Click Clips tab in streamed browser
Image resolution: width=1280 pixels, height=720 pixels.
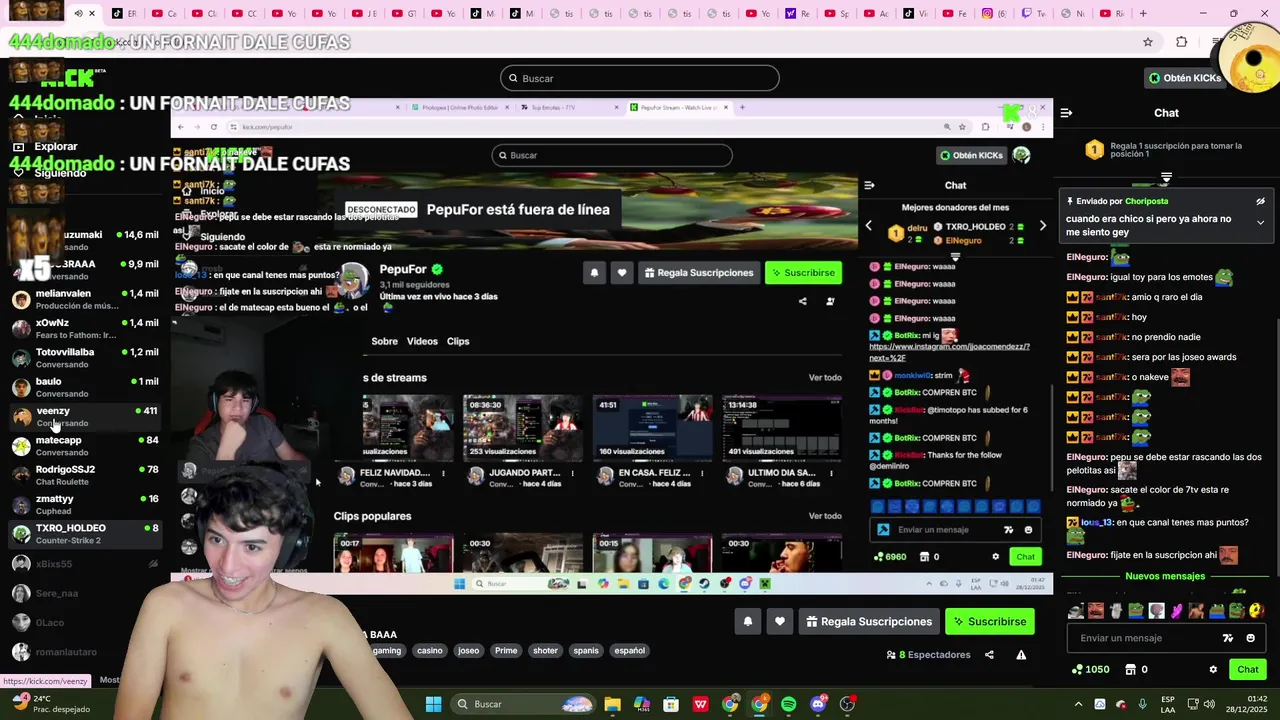point(458,342)
